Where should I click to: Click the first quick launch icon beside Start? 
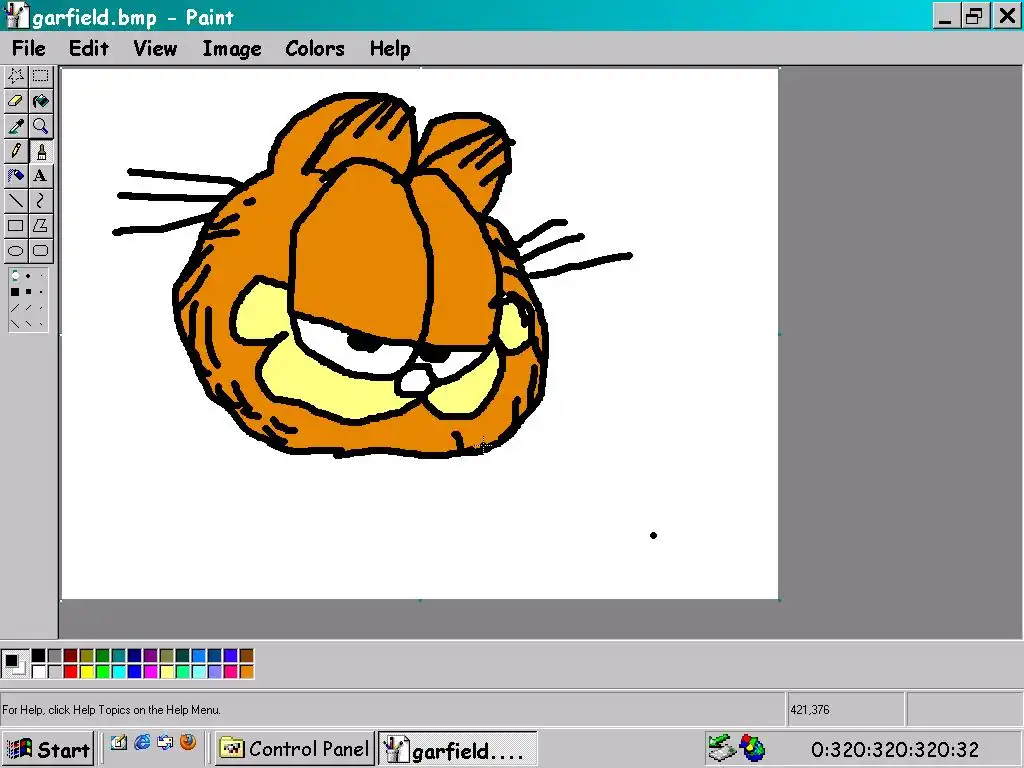[x=118, y=743]
